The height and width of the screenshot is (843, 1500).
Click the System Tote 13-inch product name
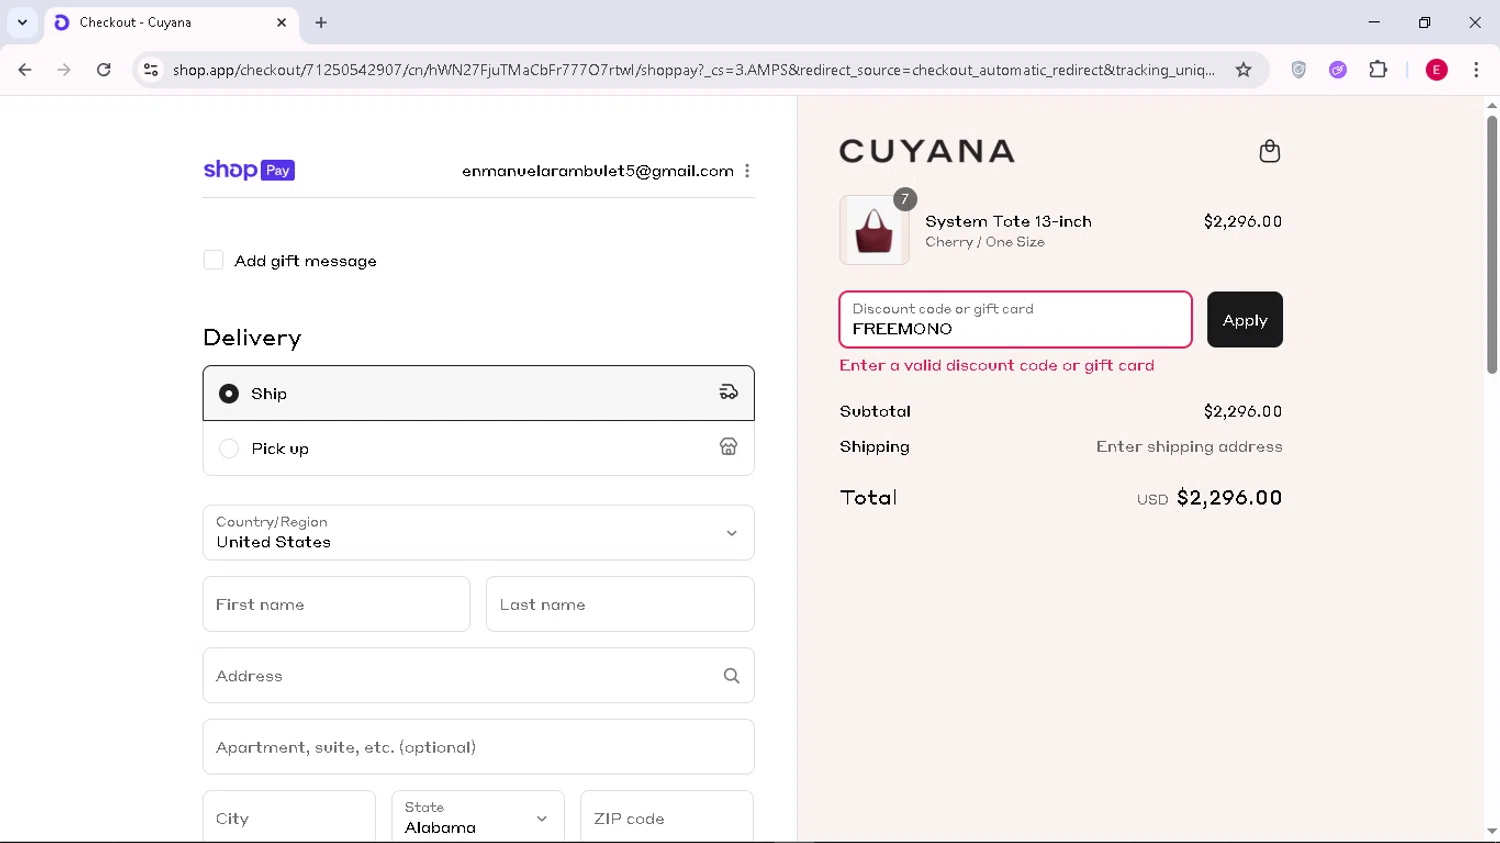click(x=1008, y=222)
